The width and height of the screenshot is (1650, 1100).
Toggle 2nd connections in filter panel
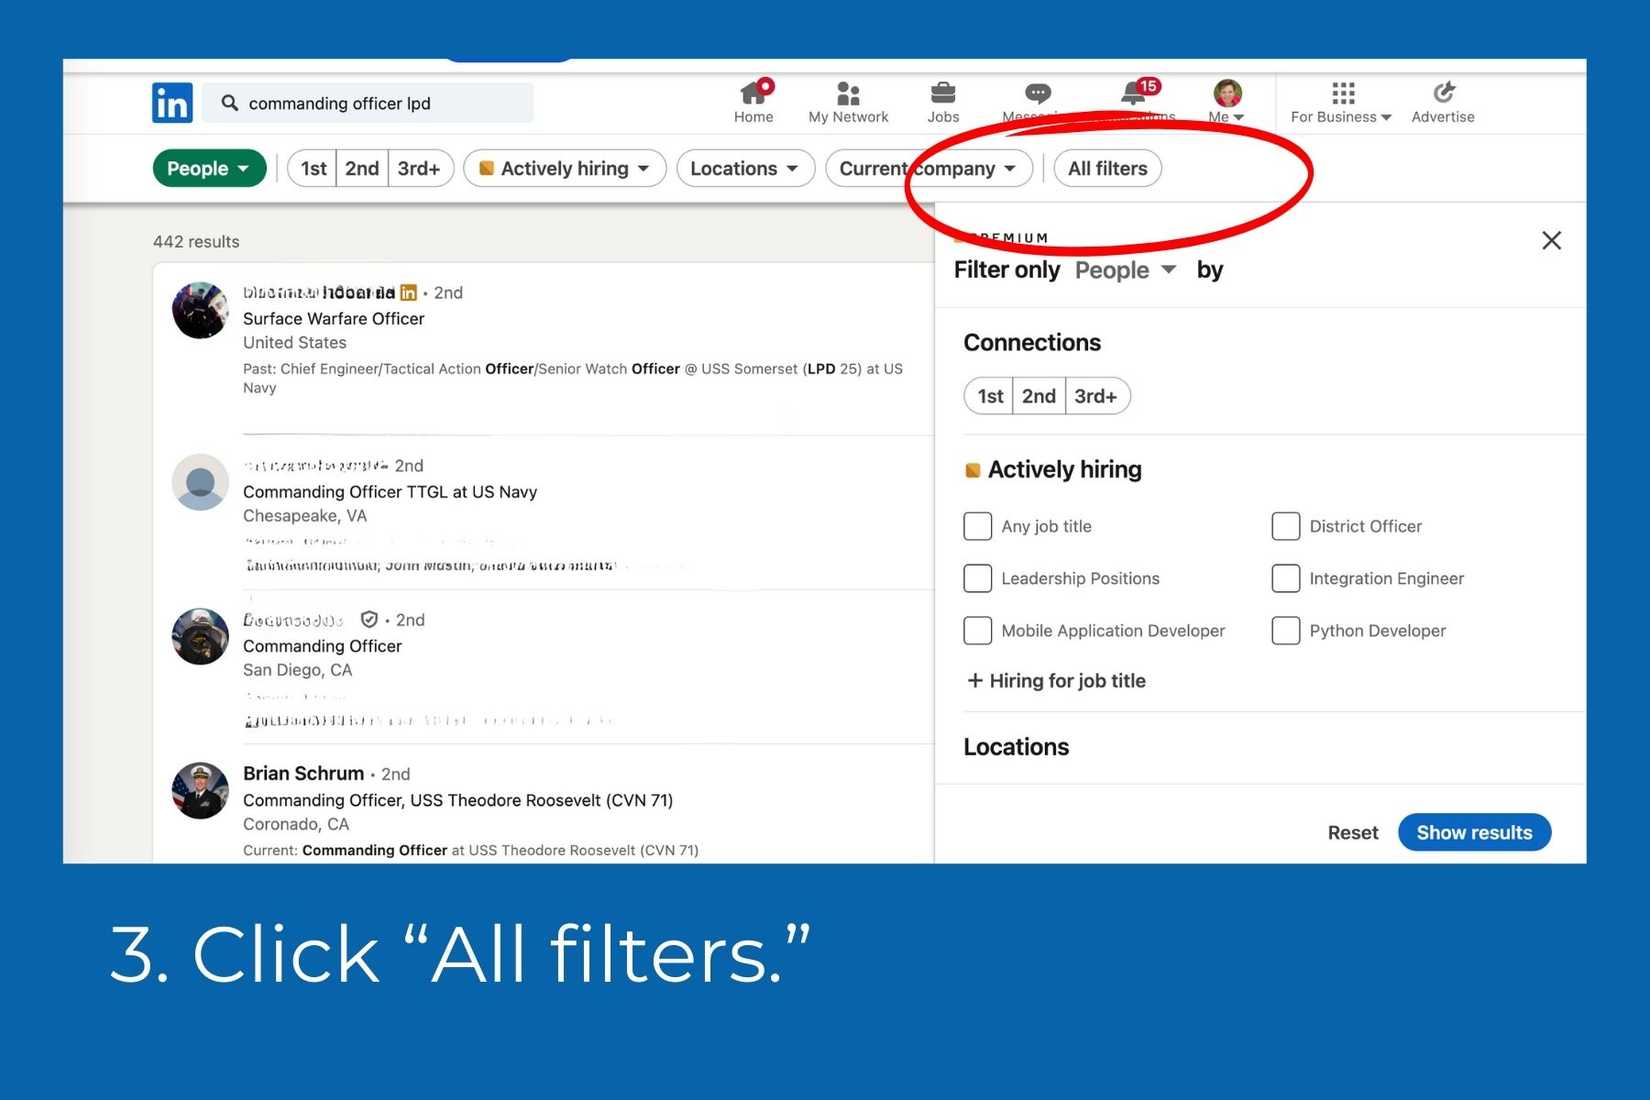[1039, 396]
